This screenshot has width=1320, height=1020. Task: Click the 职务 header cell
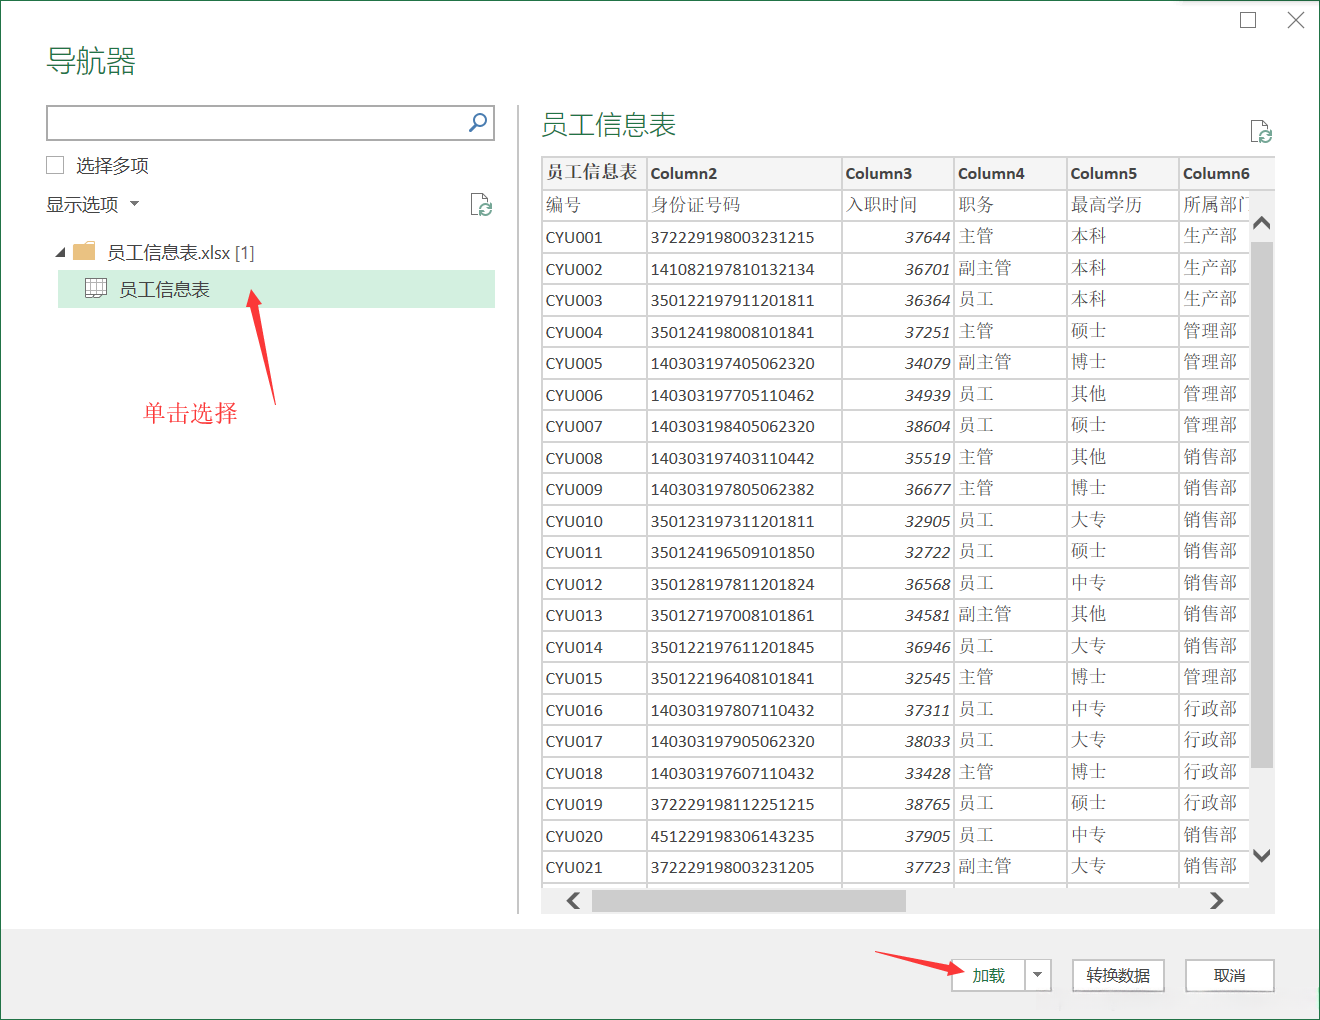(1010, 205)
